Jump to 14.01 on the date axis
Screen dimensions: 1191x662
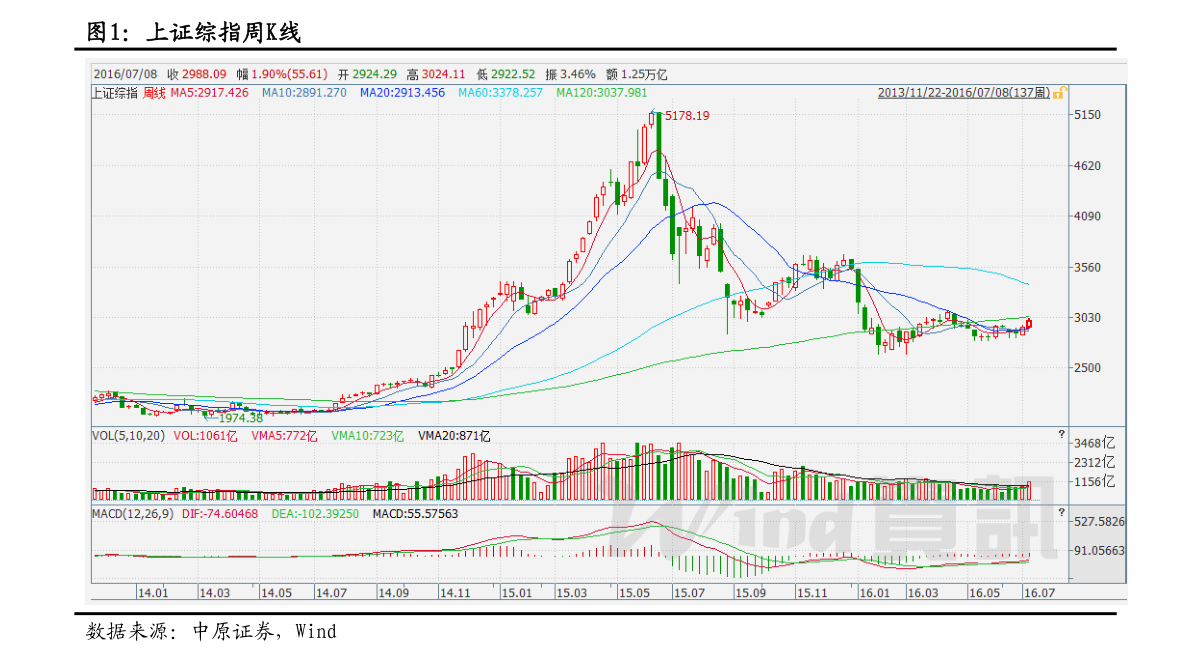pos(153,593)
